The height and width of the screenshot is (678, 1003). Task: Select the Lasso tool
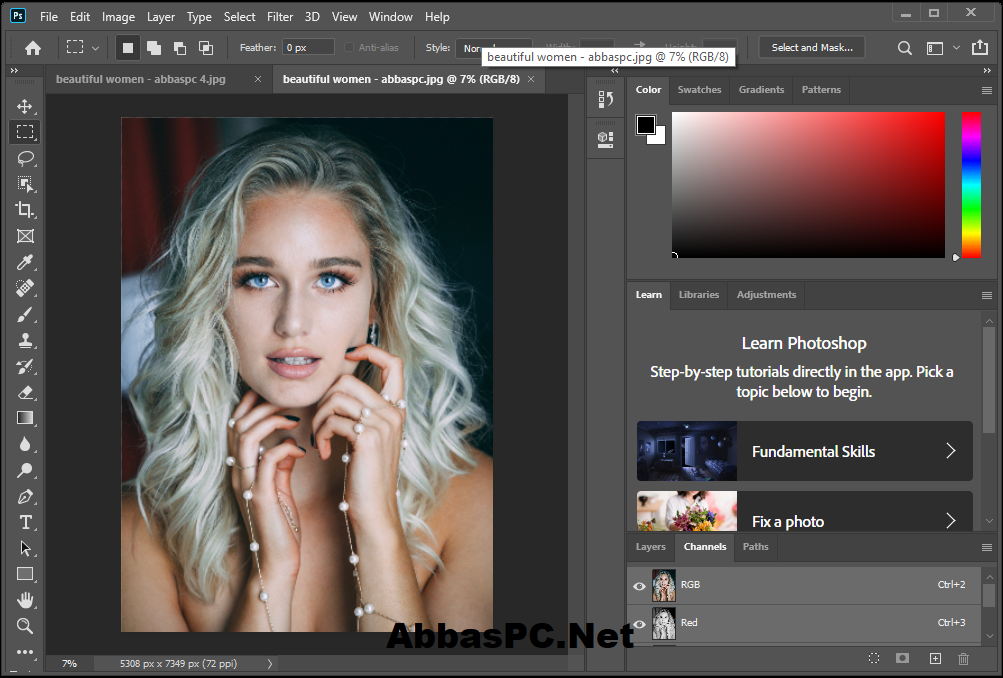[25, 158]
